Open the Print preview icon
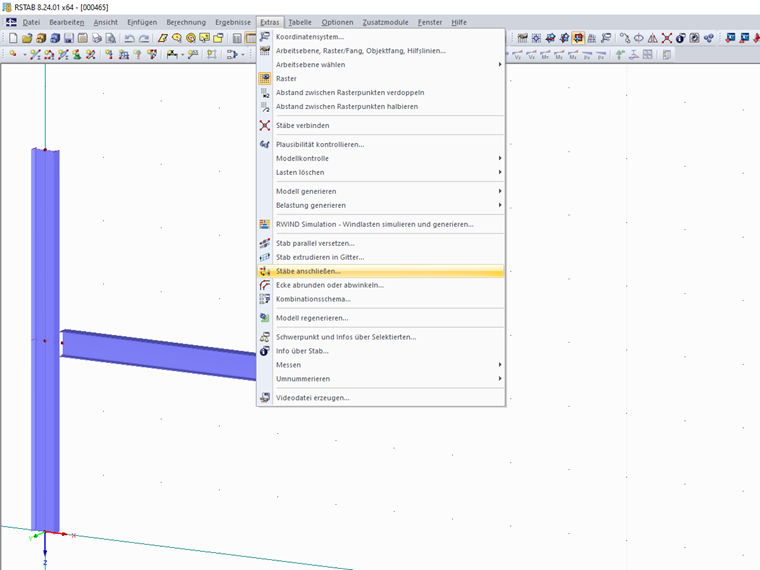The image size is (760, 570). point(111,38)
